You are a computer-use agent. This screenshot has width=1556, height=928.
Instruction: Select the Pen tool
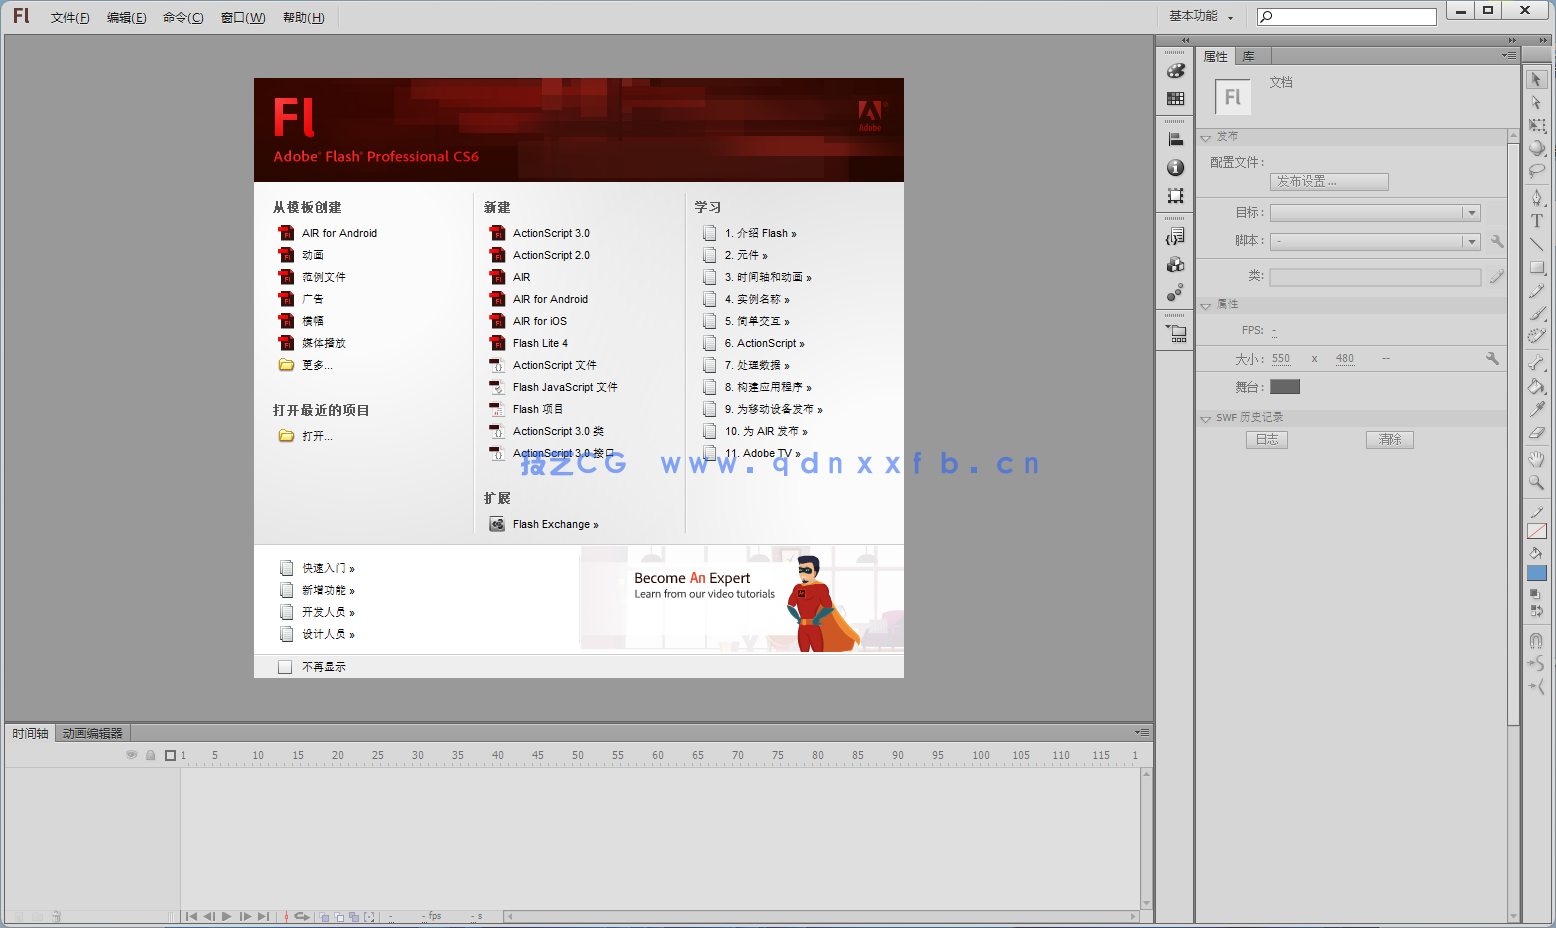[1537, 196]
